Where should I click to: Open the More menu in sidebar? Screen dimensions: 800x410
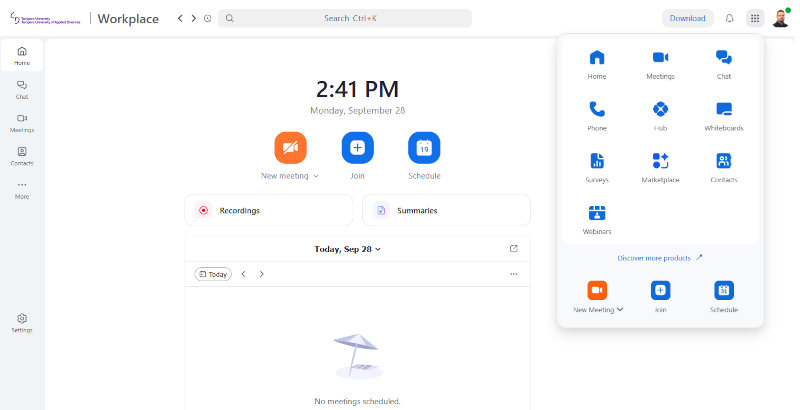[x=22, y=190]
